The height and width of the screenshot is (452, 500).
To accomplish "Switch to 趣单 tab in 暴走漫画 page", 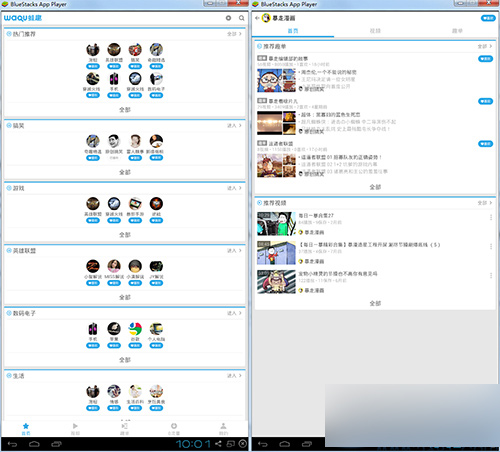I will [457, 31].
